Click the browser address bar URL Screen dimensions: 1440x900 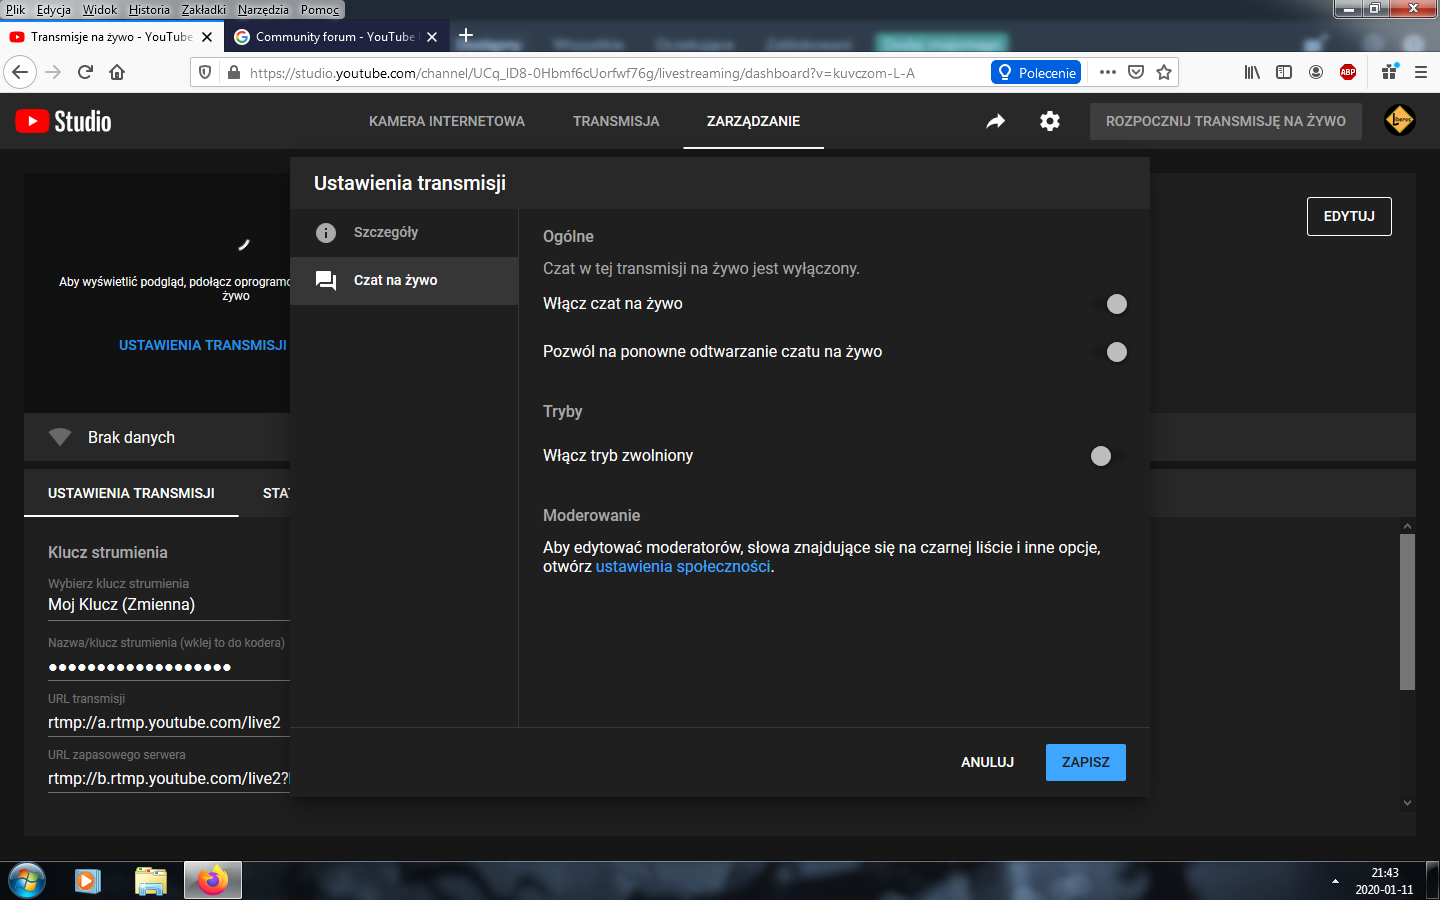582,73
